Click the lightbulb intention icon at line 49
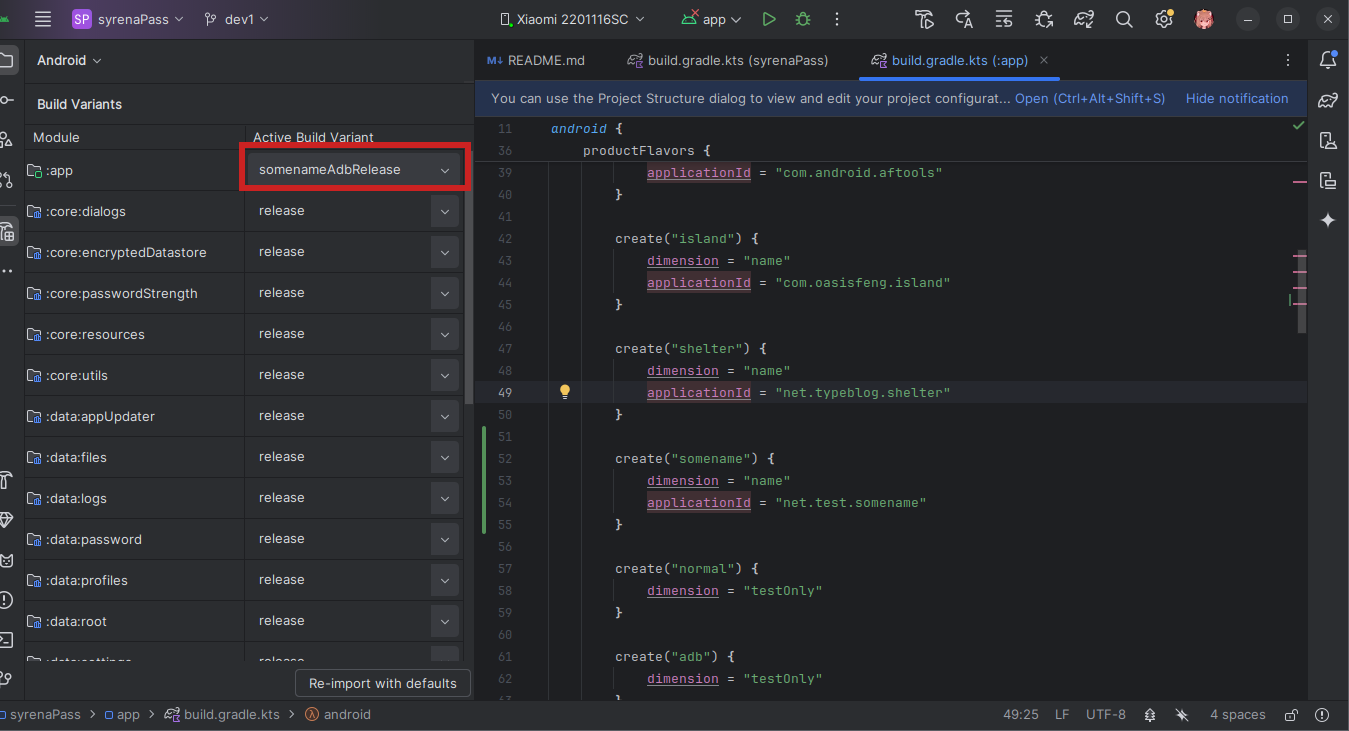Screen dimensions: 1349x731 [x=564, y=392]
